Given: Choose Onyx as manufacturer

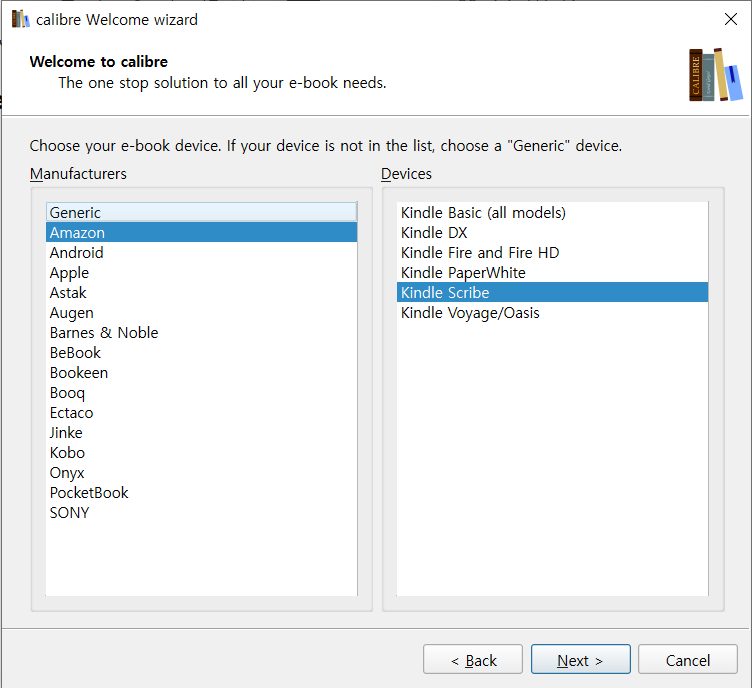Looking at the screenshot, I should pyautogui.click(x=201, y=473).
